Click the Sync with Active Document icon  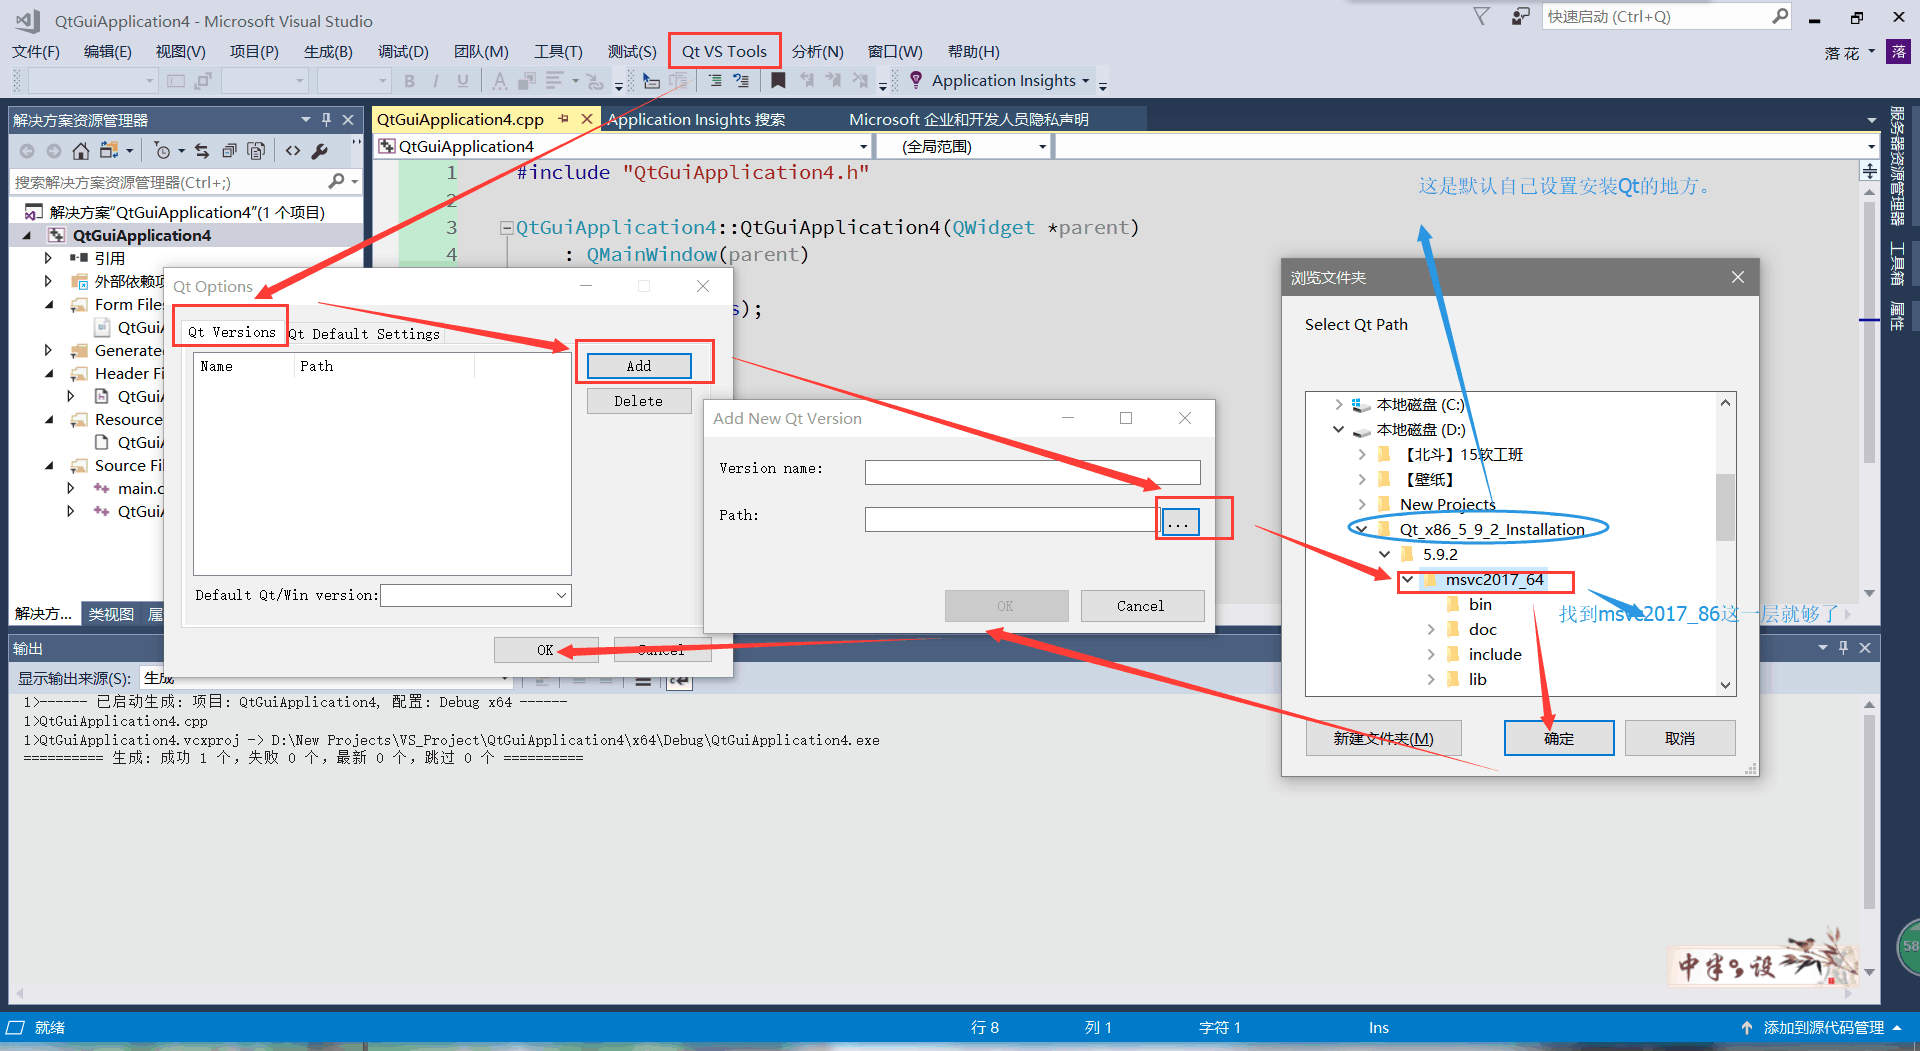(202, 150)
